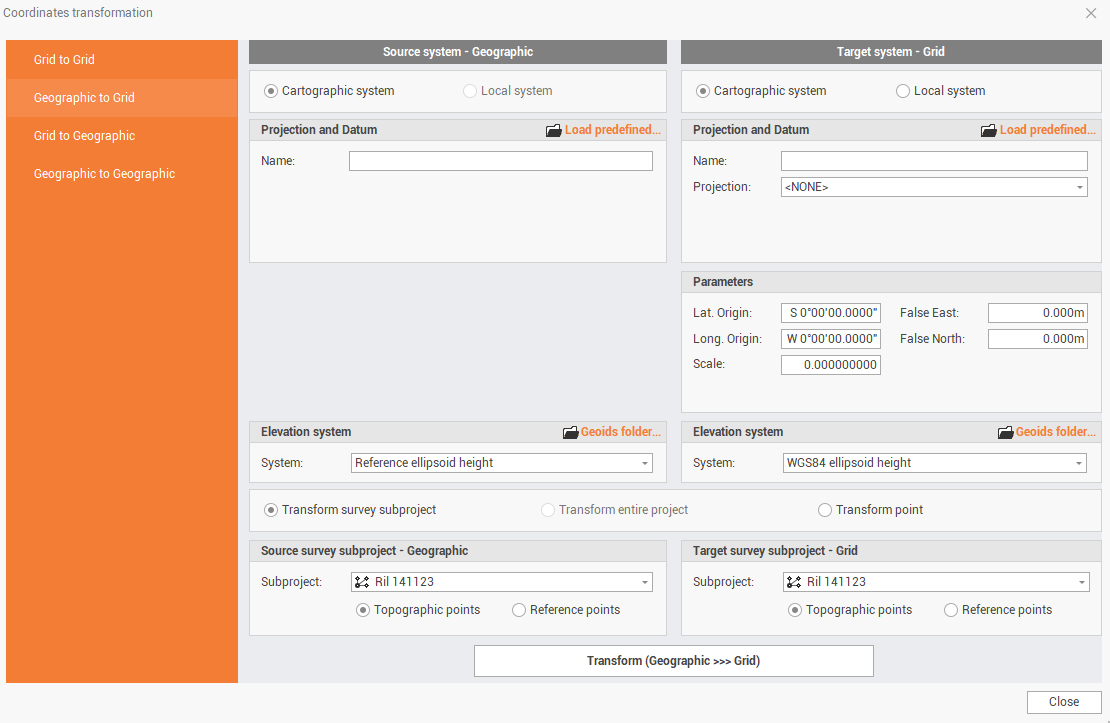
Task: Click target subproject Ril 141123 points icon
Action: coord(795,582)
